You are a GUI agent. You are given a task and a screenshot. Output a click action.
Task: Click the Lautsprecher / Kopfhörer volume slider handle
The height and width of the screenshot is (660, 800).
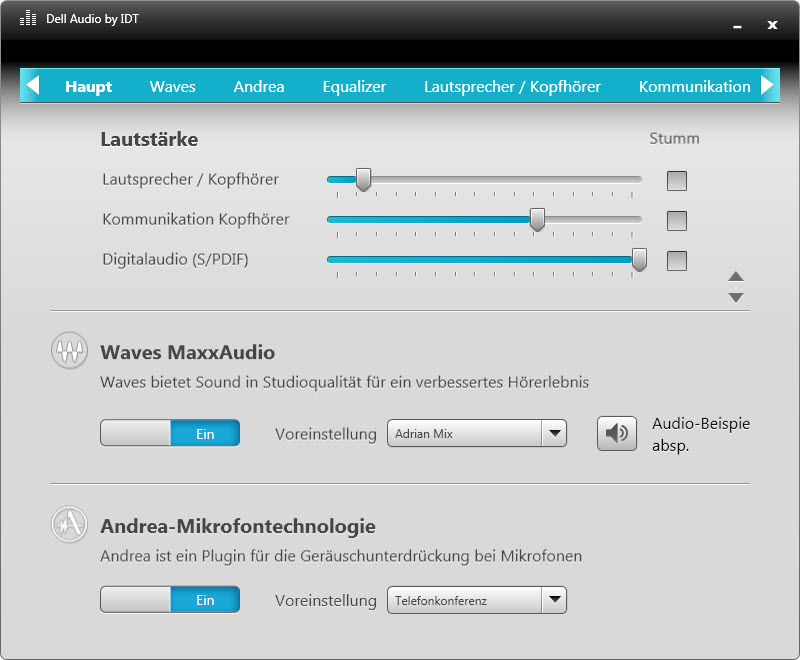pyautogui.click(x=363, y=180)
